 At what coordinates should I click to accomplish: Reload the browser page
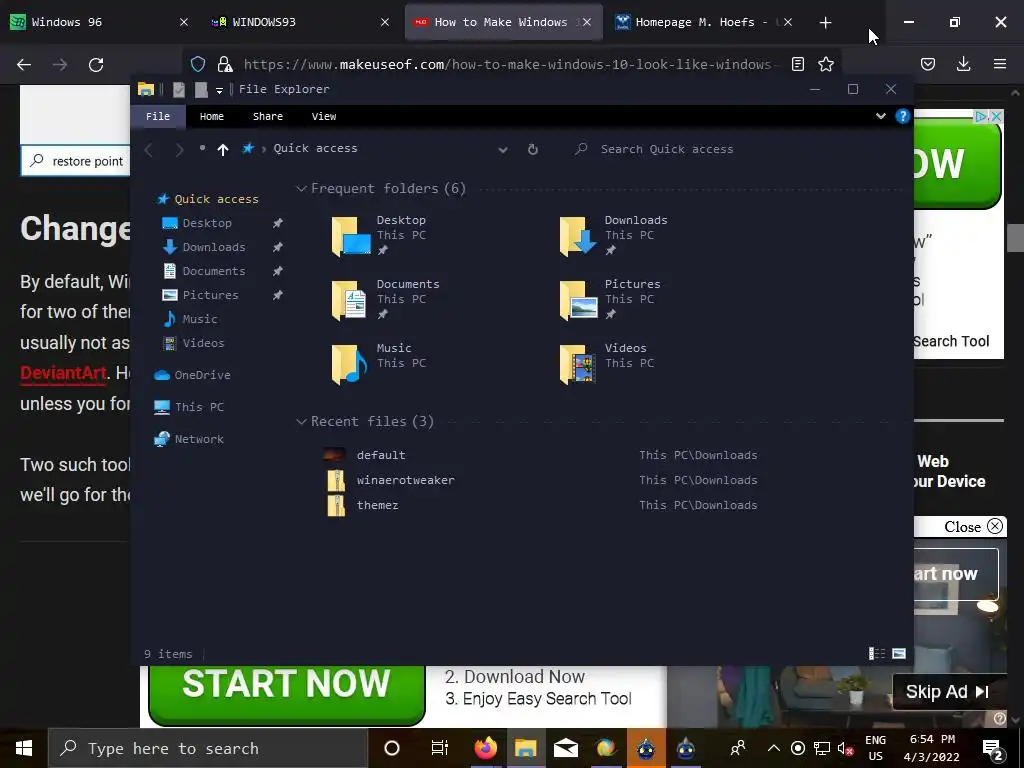pos(96,65)
